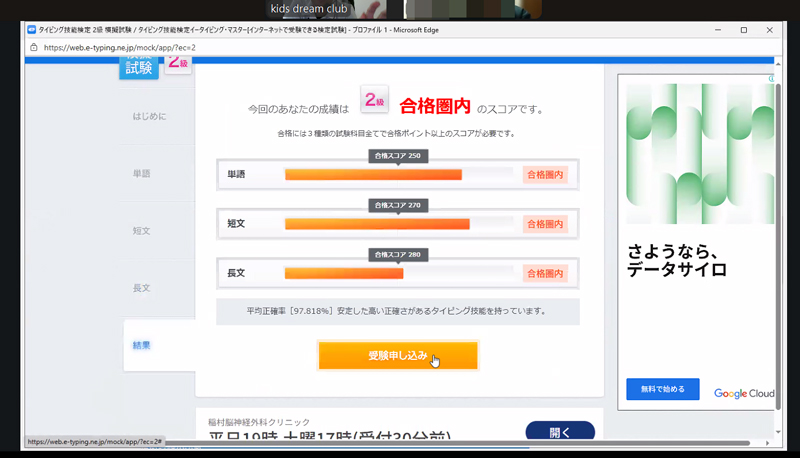Click the 無料で始める ad button

[x=662, y=389]
